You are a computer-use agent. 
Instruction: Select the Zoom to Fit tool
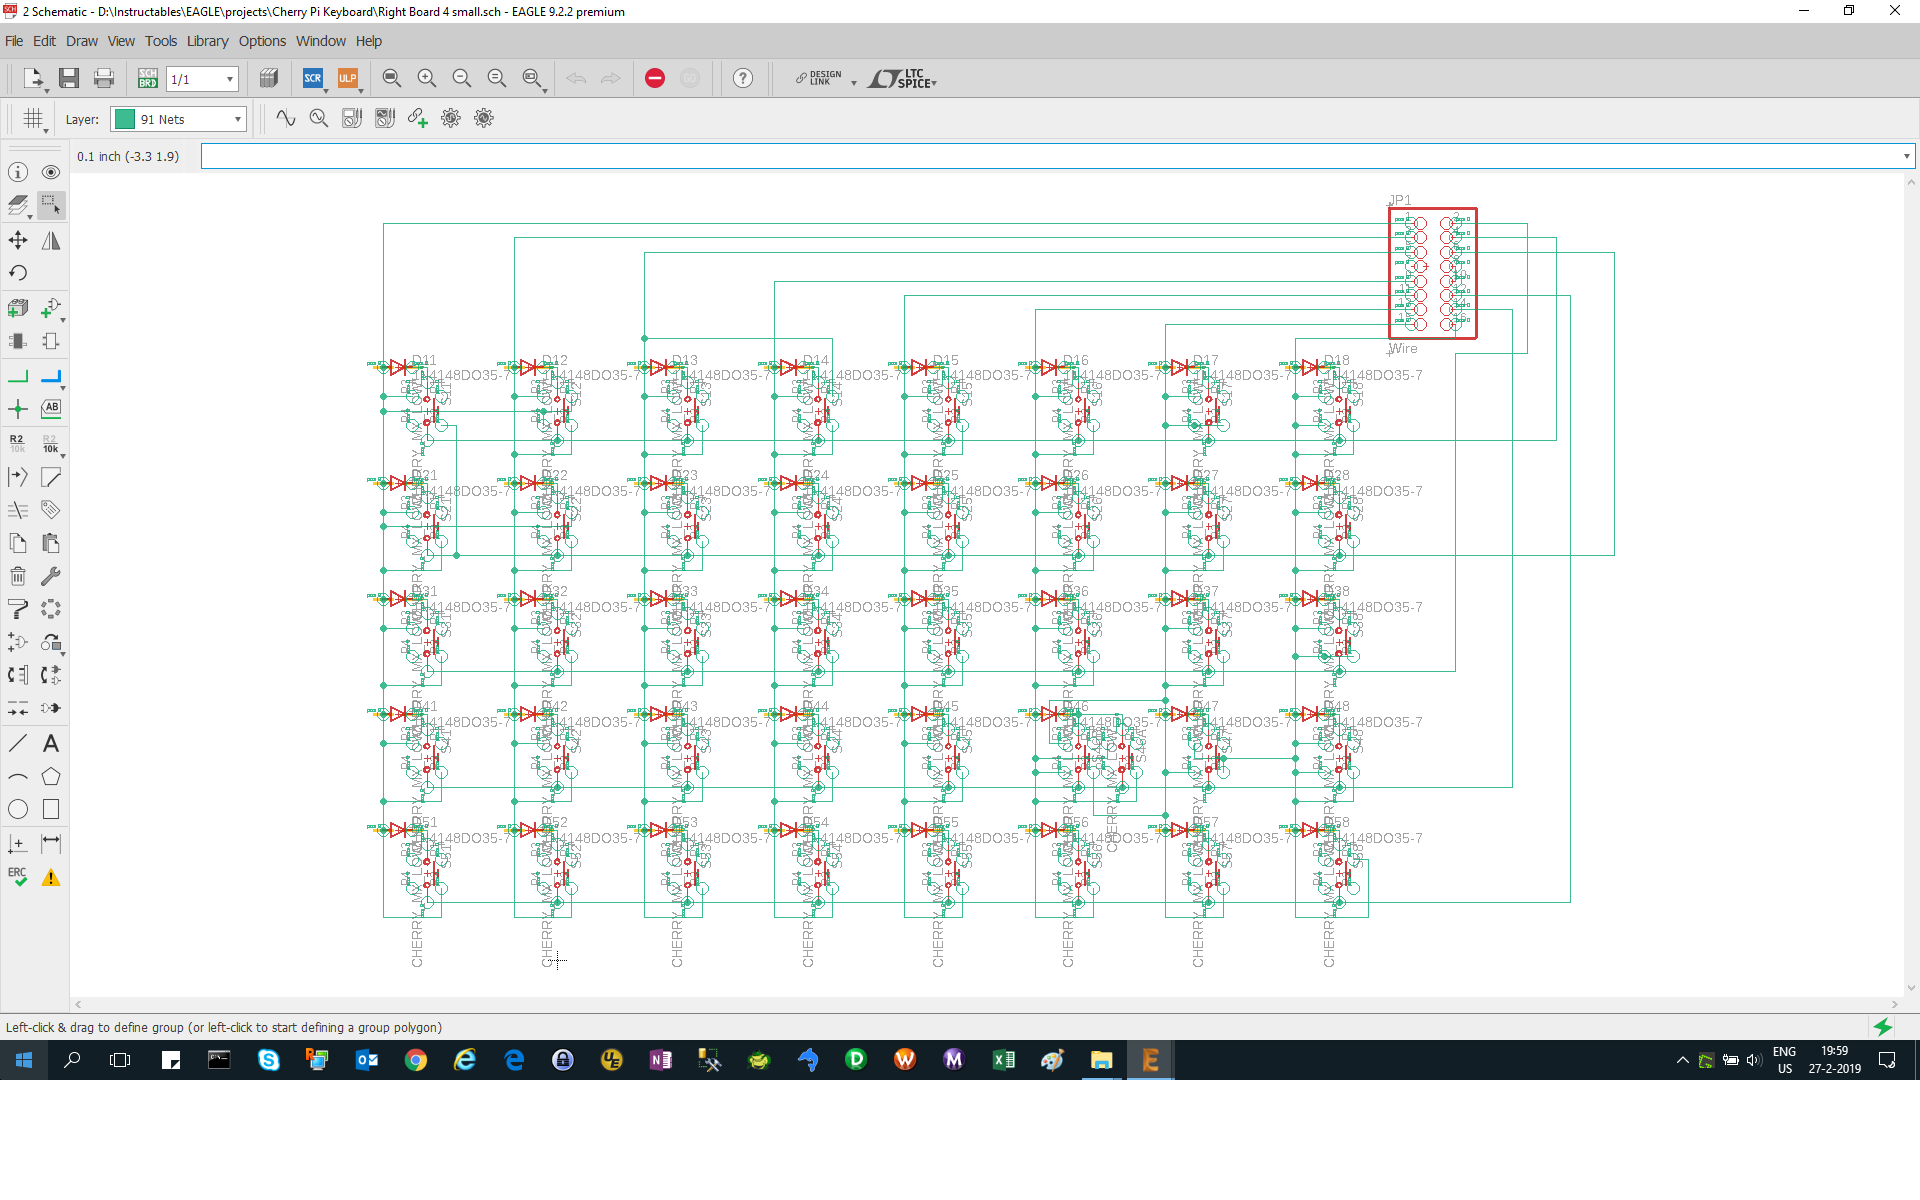coord(392,77)
